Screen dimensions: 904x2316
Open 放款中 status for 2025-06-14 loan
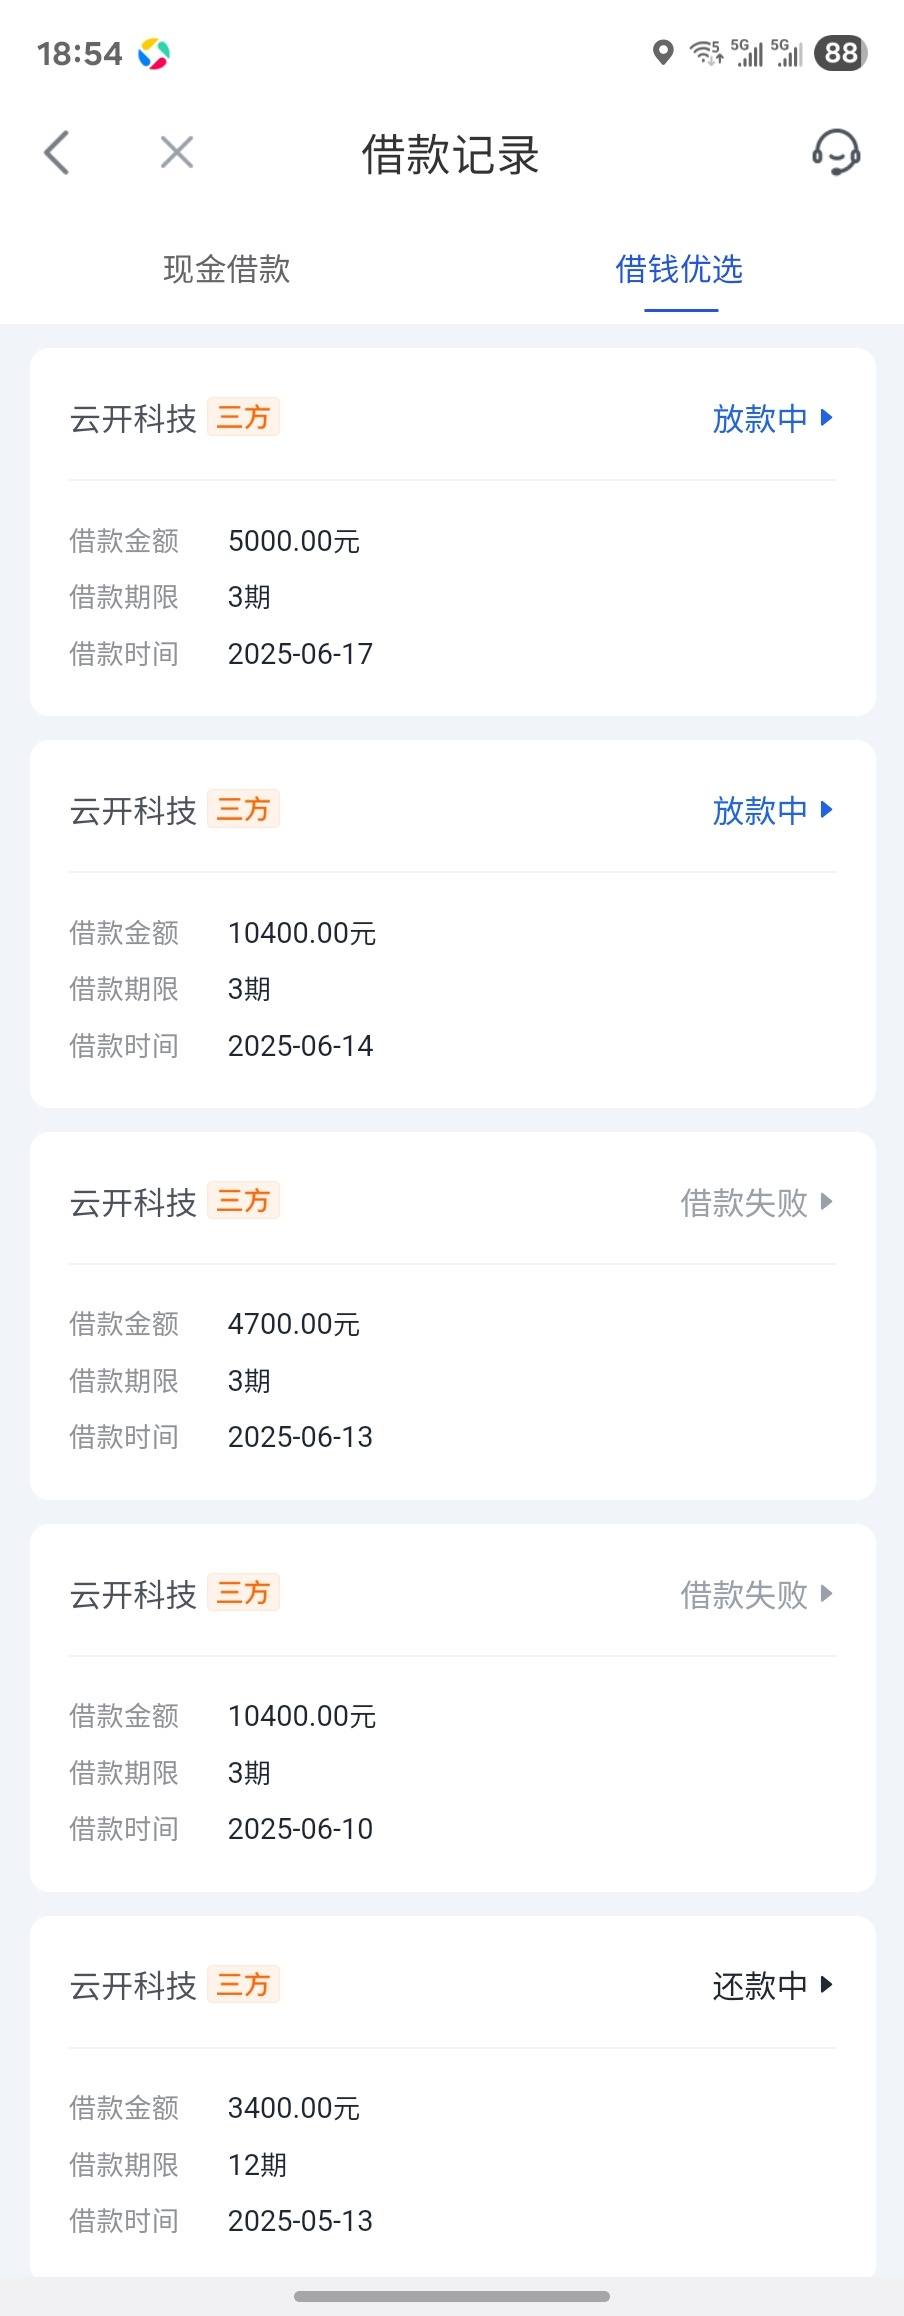pos(772,810)
